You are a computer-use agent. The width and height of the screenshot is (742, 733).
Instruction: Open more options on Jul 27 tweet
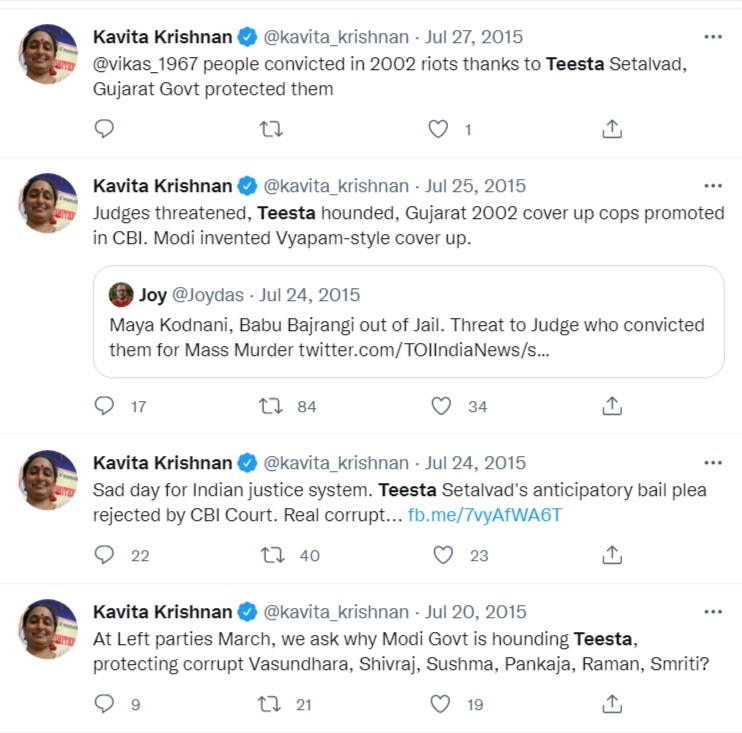(x=712, y=37)
